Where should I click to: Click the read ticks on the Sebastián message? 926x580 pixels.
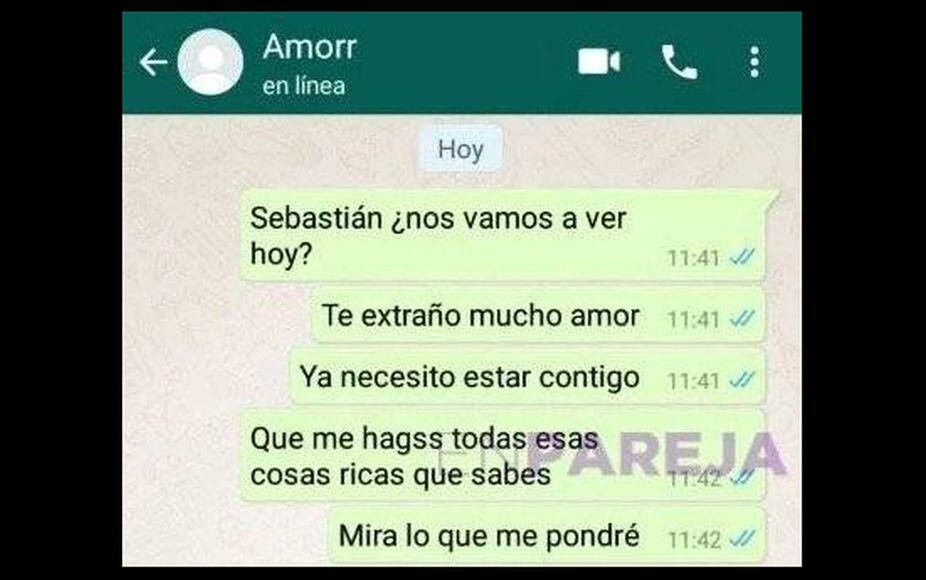(742, 257)
